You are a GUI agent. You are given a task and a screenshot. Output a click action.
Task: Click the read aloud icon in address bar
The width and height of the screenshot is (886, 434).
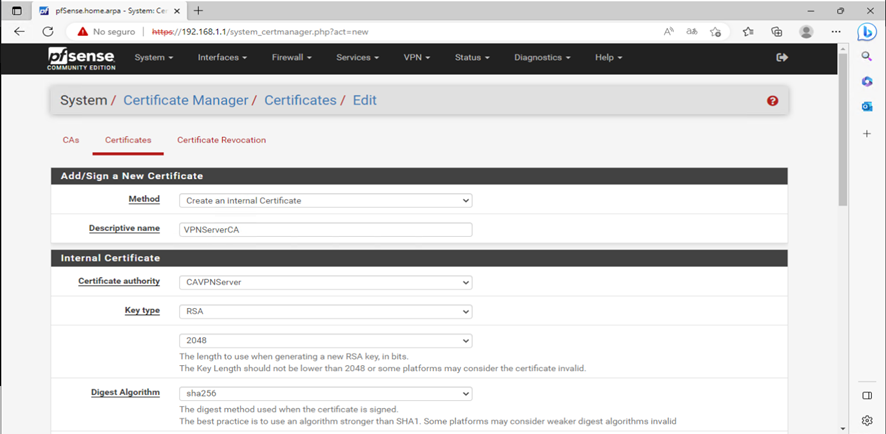(x=668, y=32)
